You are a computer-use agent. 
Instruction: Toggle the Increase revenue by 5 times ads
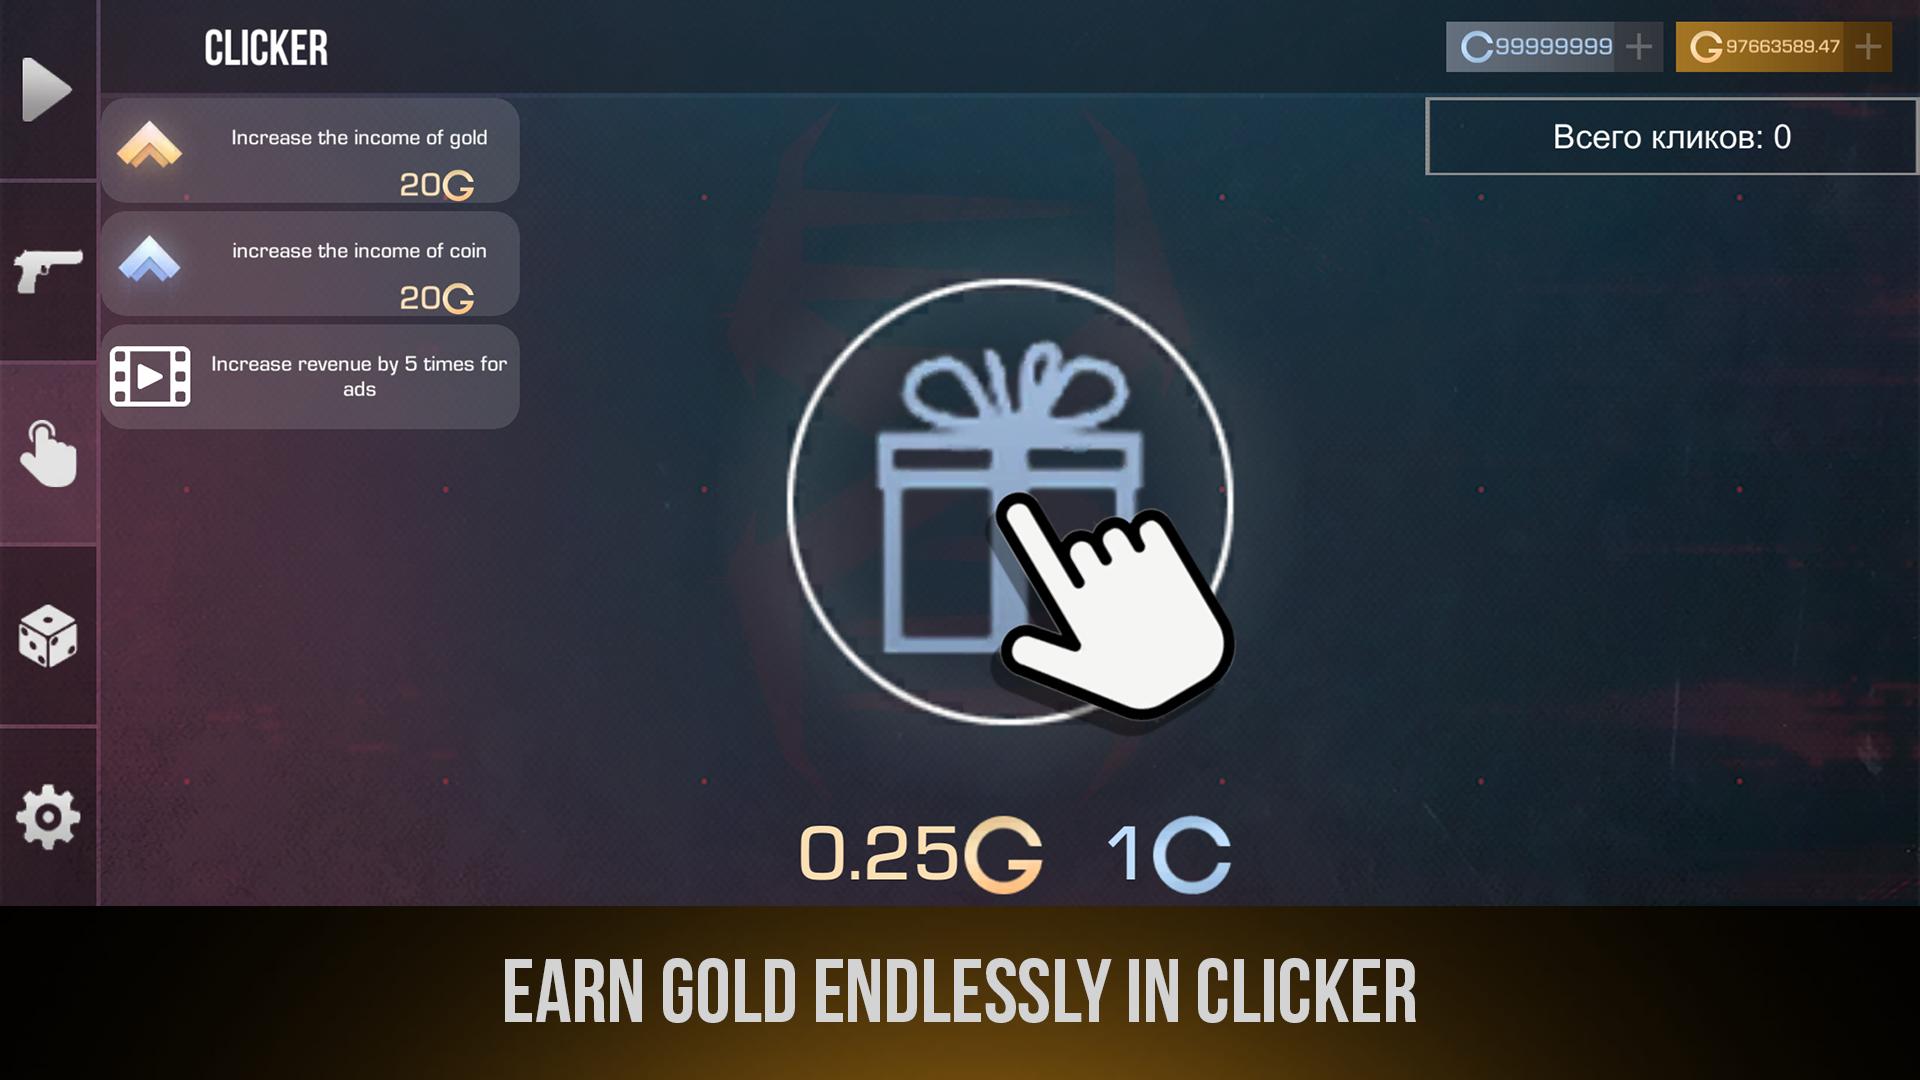click(x=313, y=375)
